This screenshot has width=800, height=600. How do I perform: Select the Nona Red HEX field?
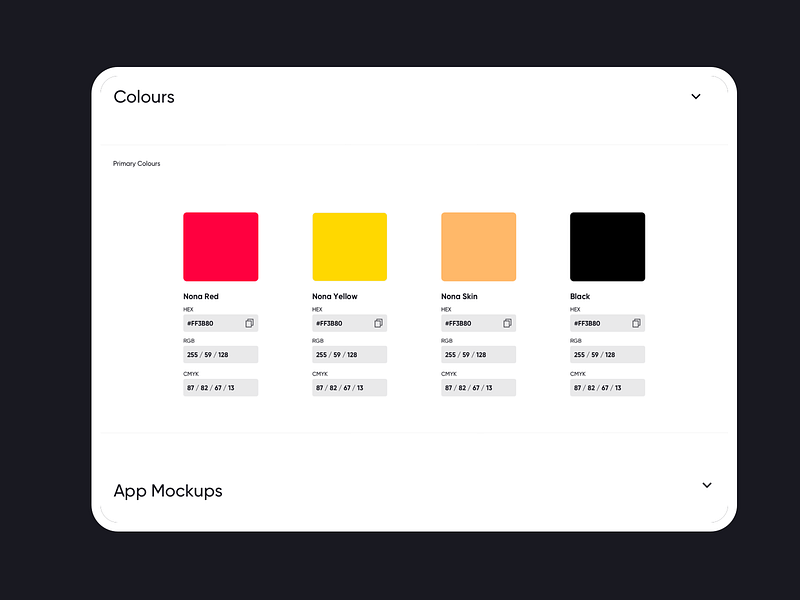tap(220, 323)
